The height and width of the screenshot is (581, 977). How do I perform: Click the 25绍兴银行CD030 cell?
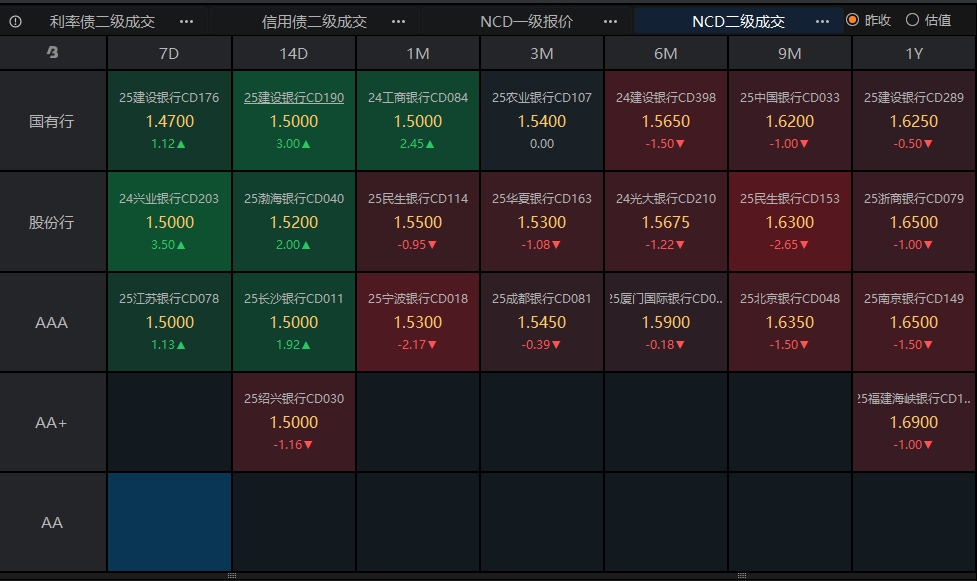293,422
